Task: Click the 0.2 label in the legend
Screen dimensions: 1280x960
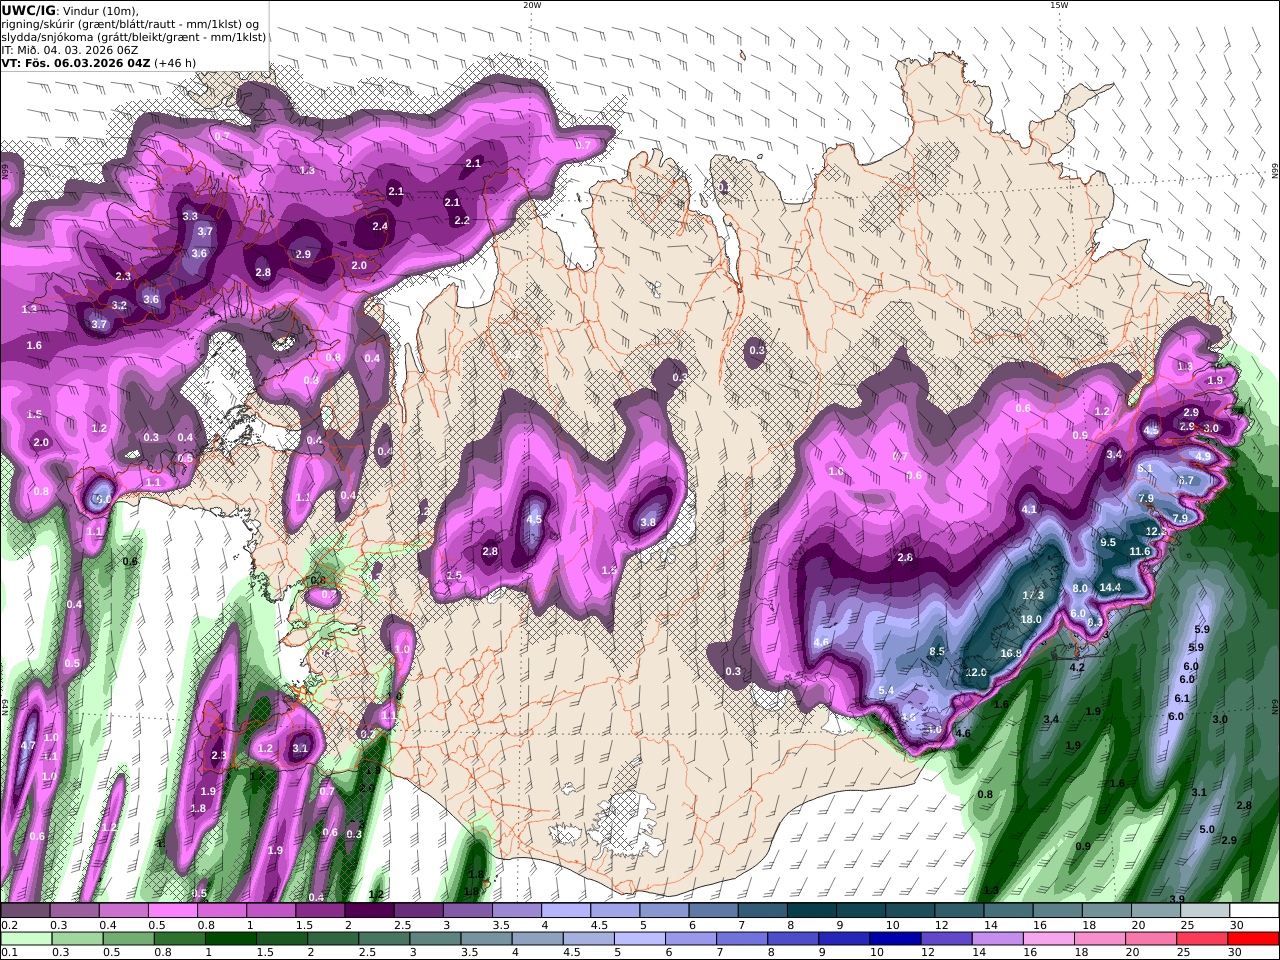Action: pos(7,925)
